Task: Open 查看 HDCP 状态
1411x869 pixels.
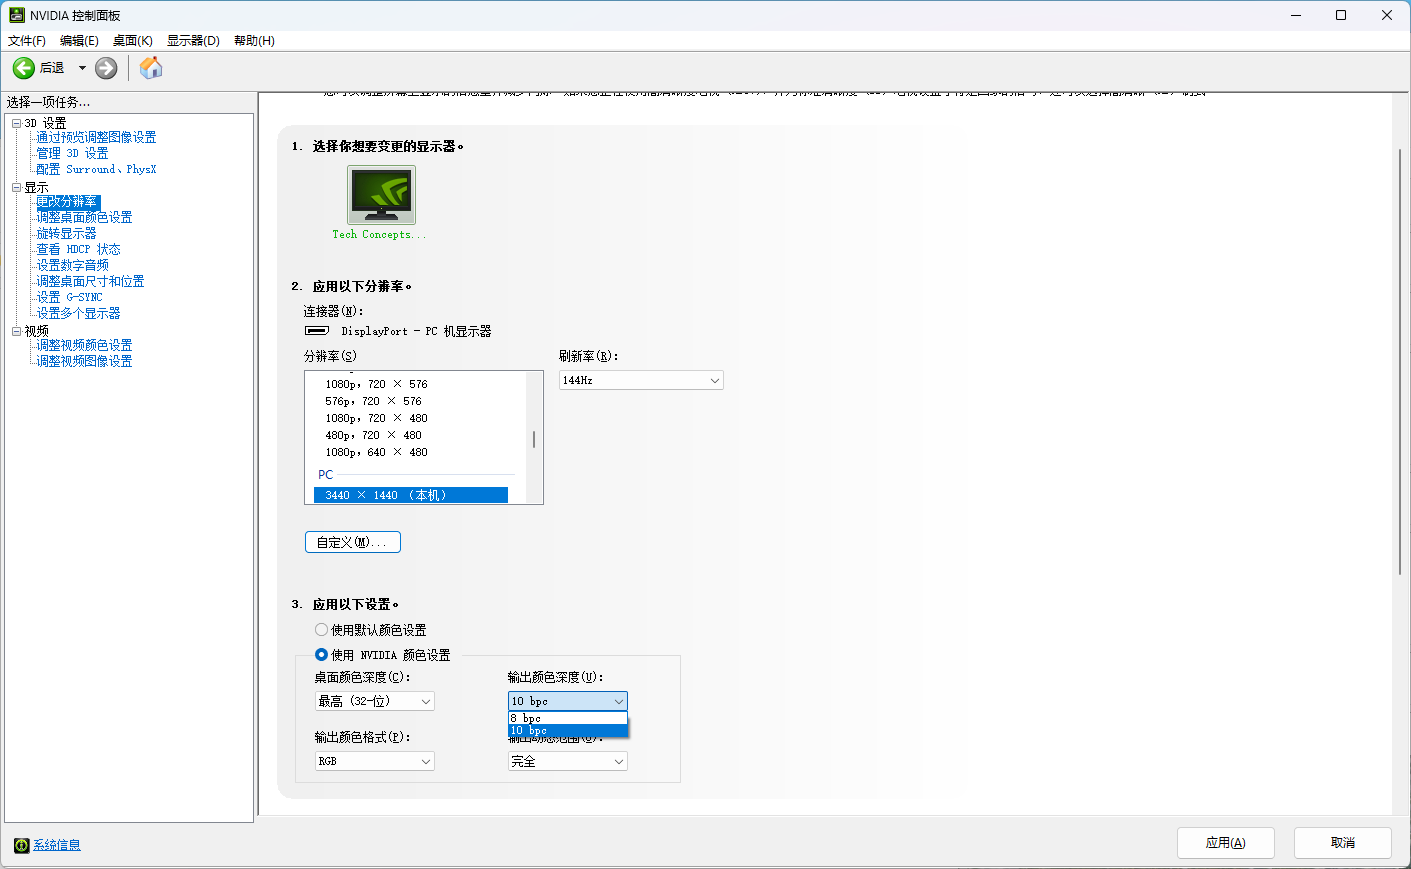Action: coord(78,250)
